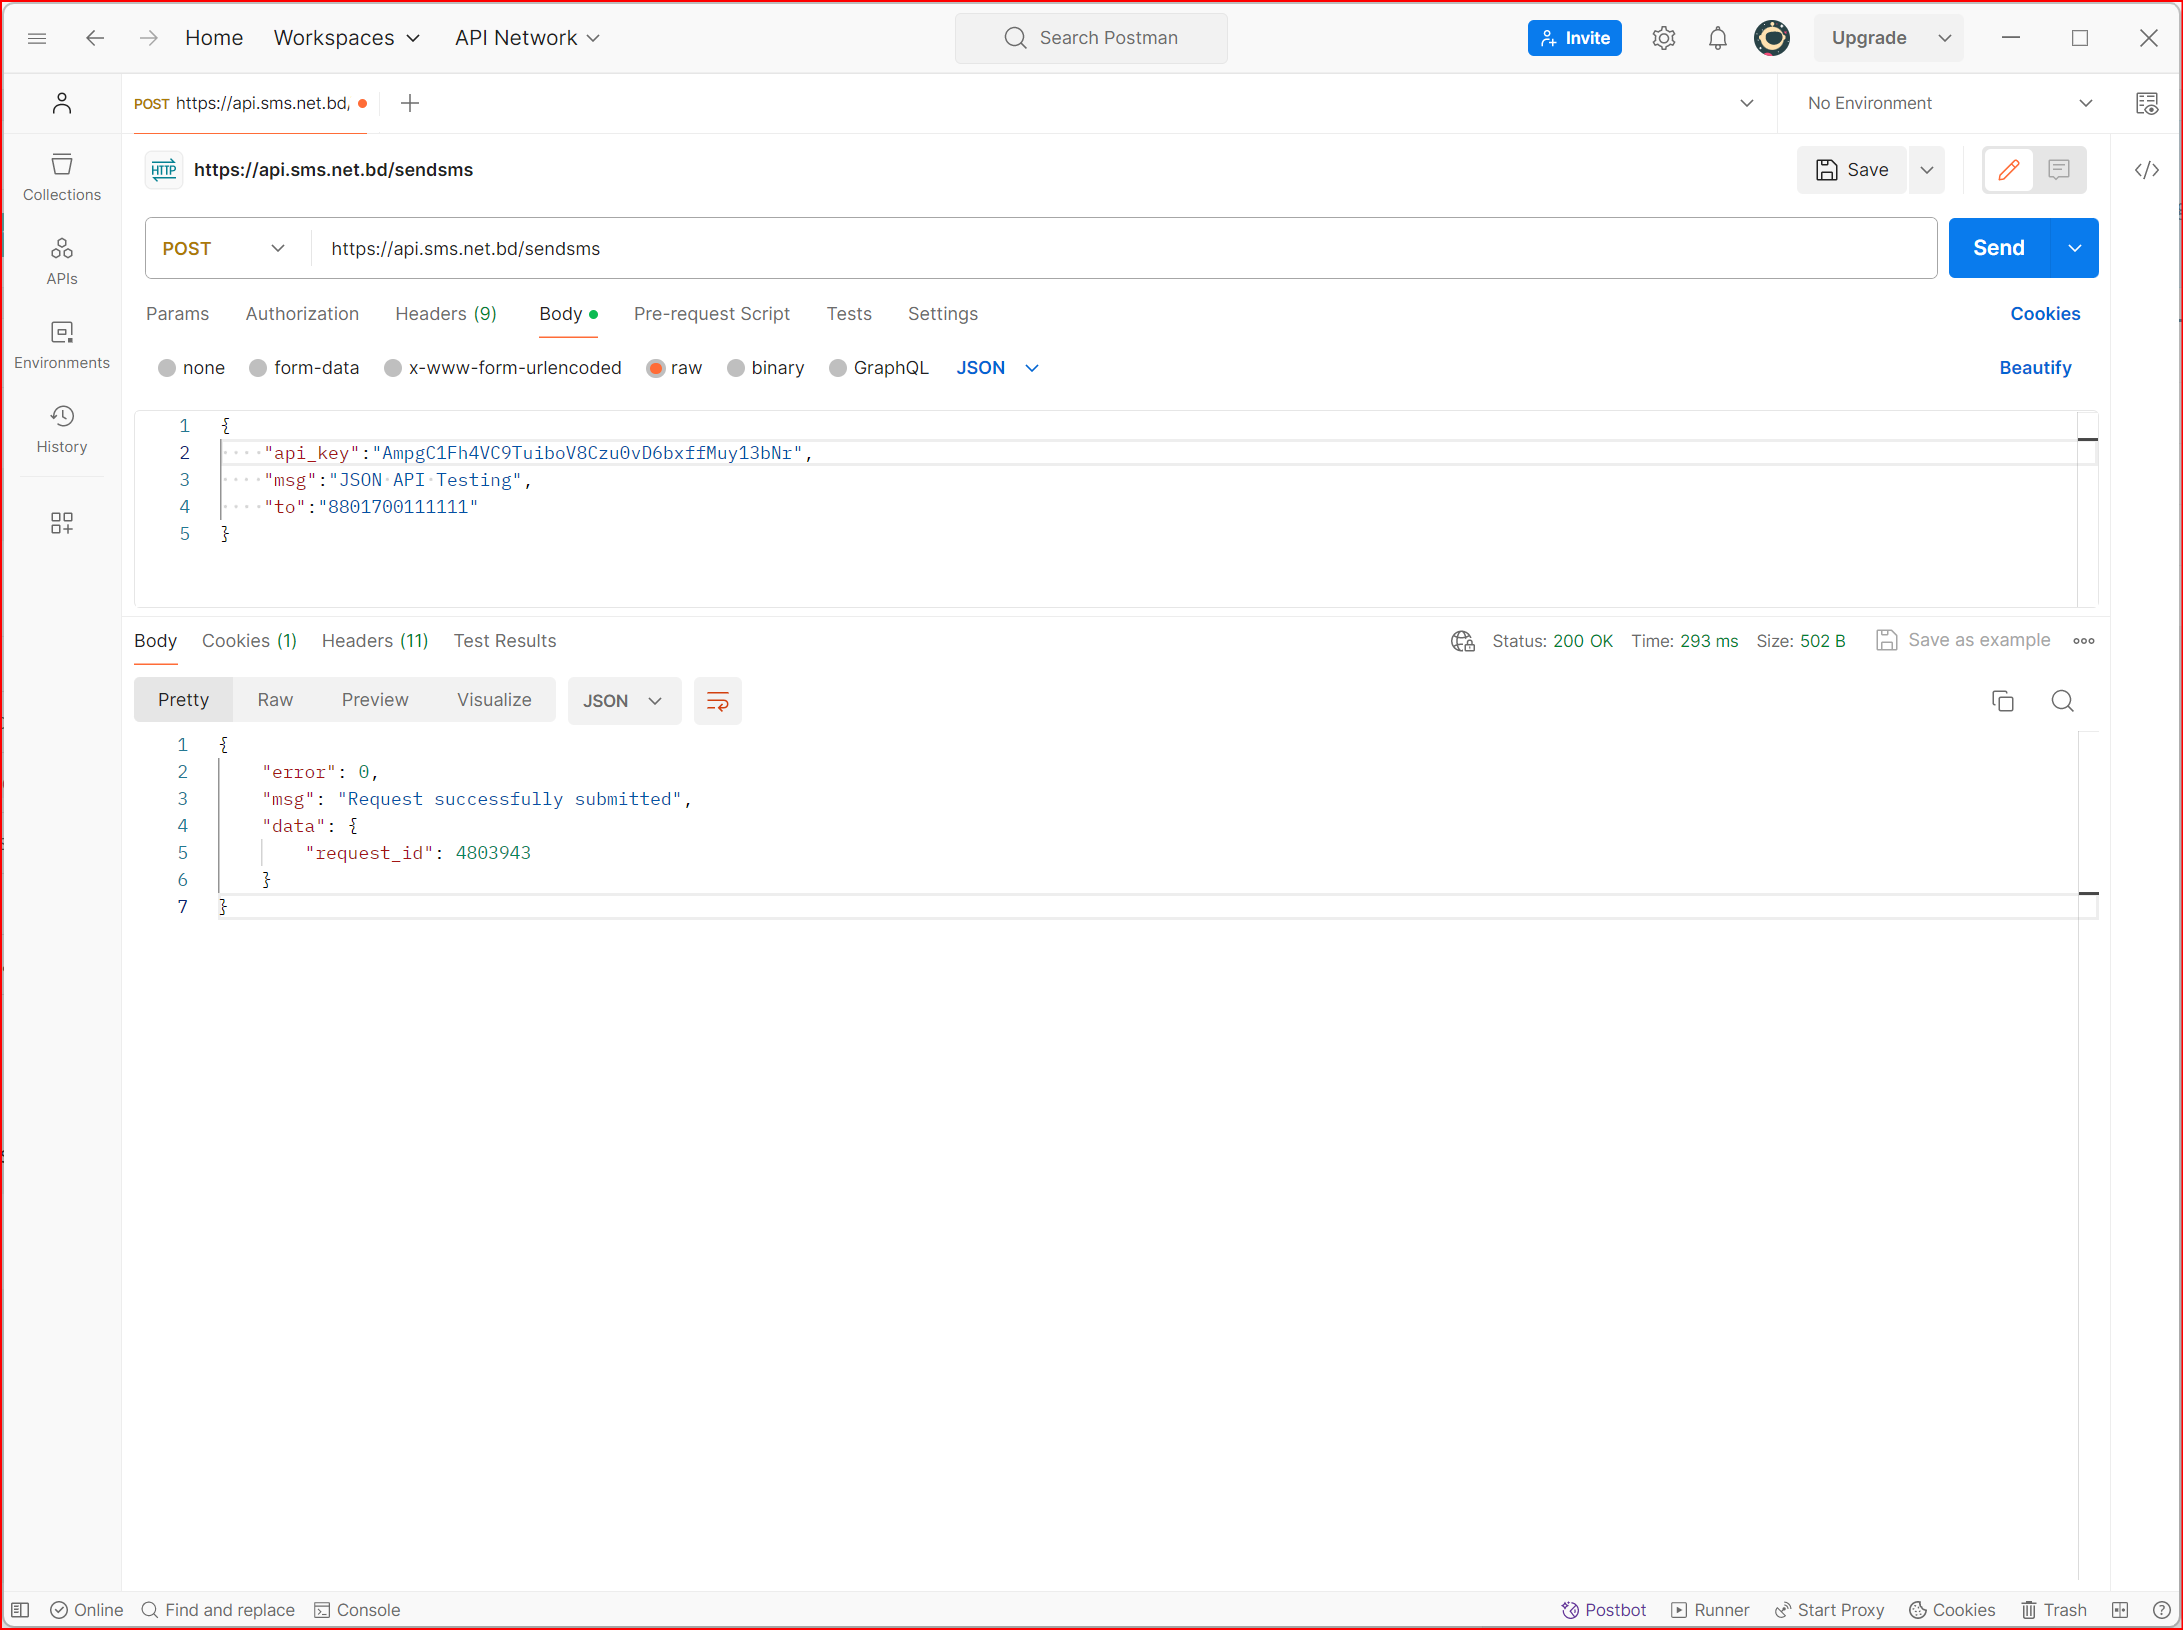The width and height of the screenshot is (2183, 1630).
Task: Open the Collections sidebar panel
Action: [x=61, y=177]
